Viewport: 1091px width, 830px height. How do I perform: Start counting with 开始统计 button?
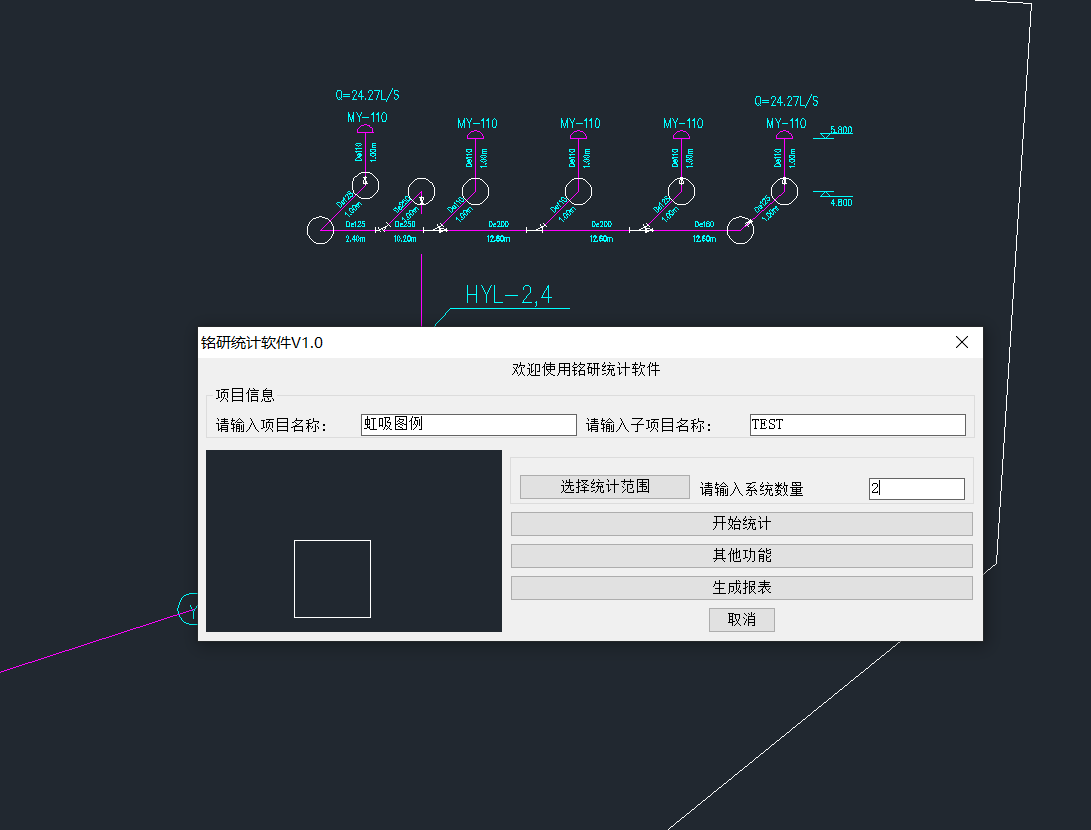pyautogui.click(x=741, y=524)
